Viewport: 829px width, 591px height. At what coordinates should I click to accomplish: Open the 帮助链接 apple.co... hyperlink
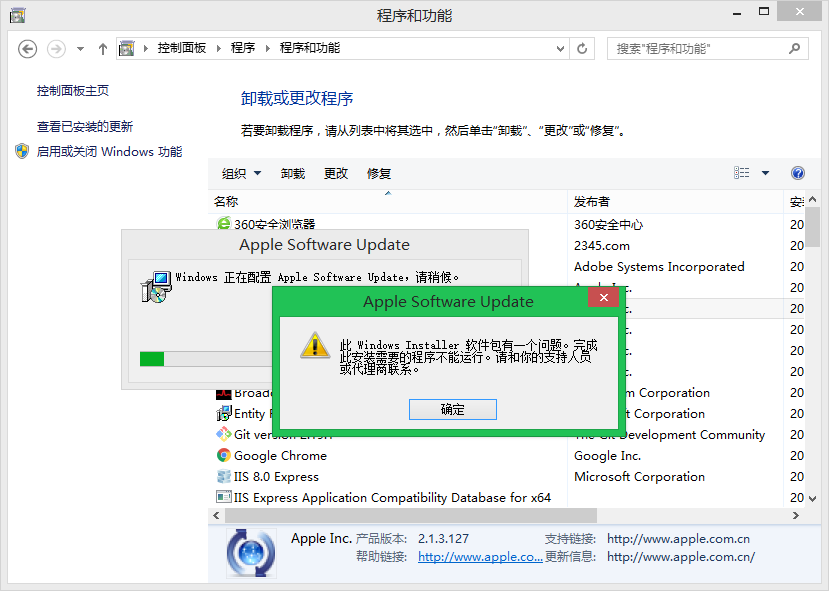[480, 557]
